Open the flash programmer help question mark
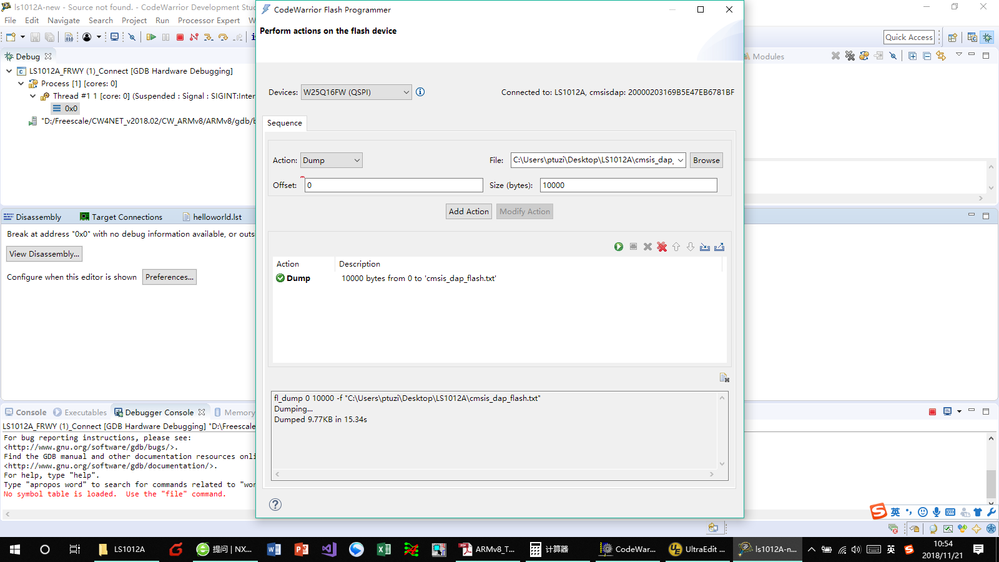This screenshot has height=562, width=999. [275, 505]
